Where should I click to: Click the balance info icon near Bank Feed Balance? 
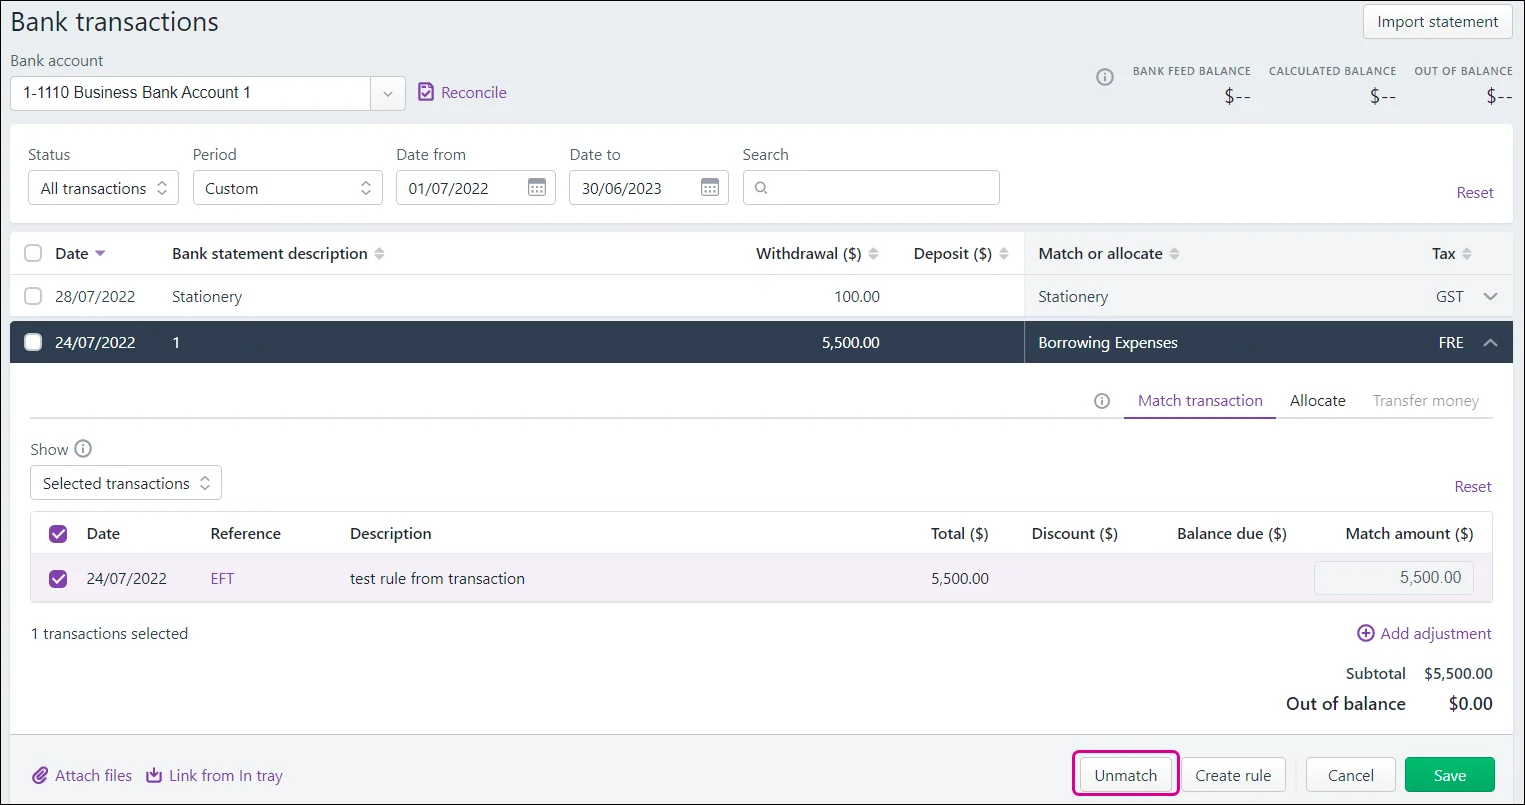pyautogui.click(x=1105, y=77)
